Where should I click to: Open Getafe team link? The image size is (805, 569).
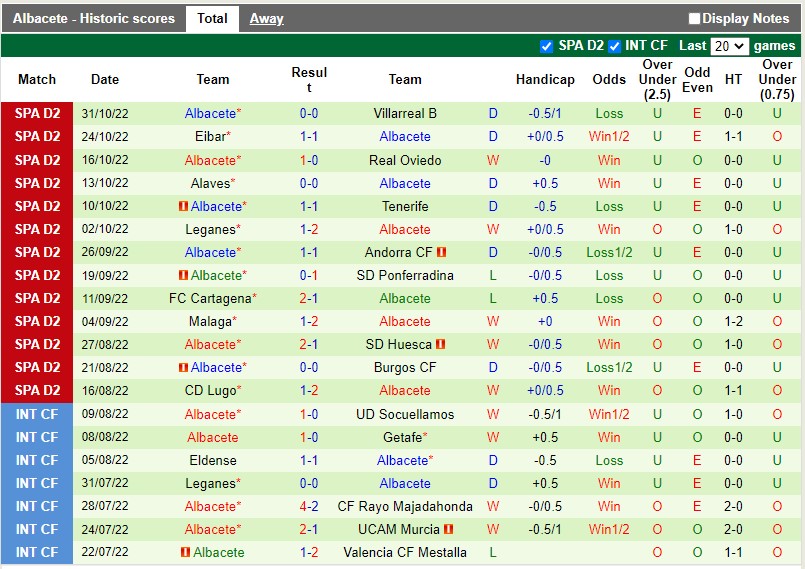click(403, 438)
